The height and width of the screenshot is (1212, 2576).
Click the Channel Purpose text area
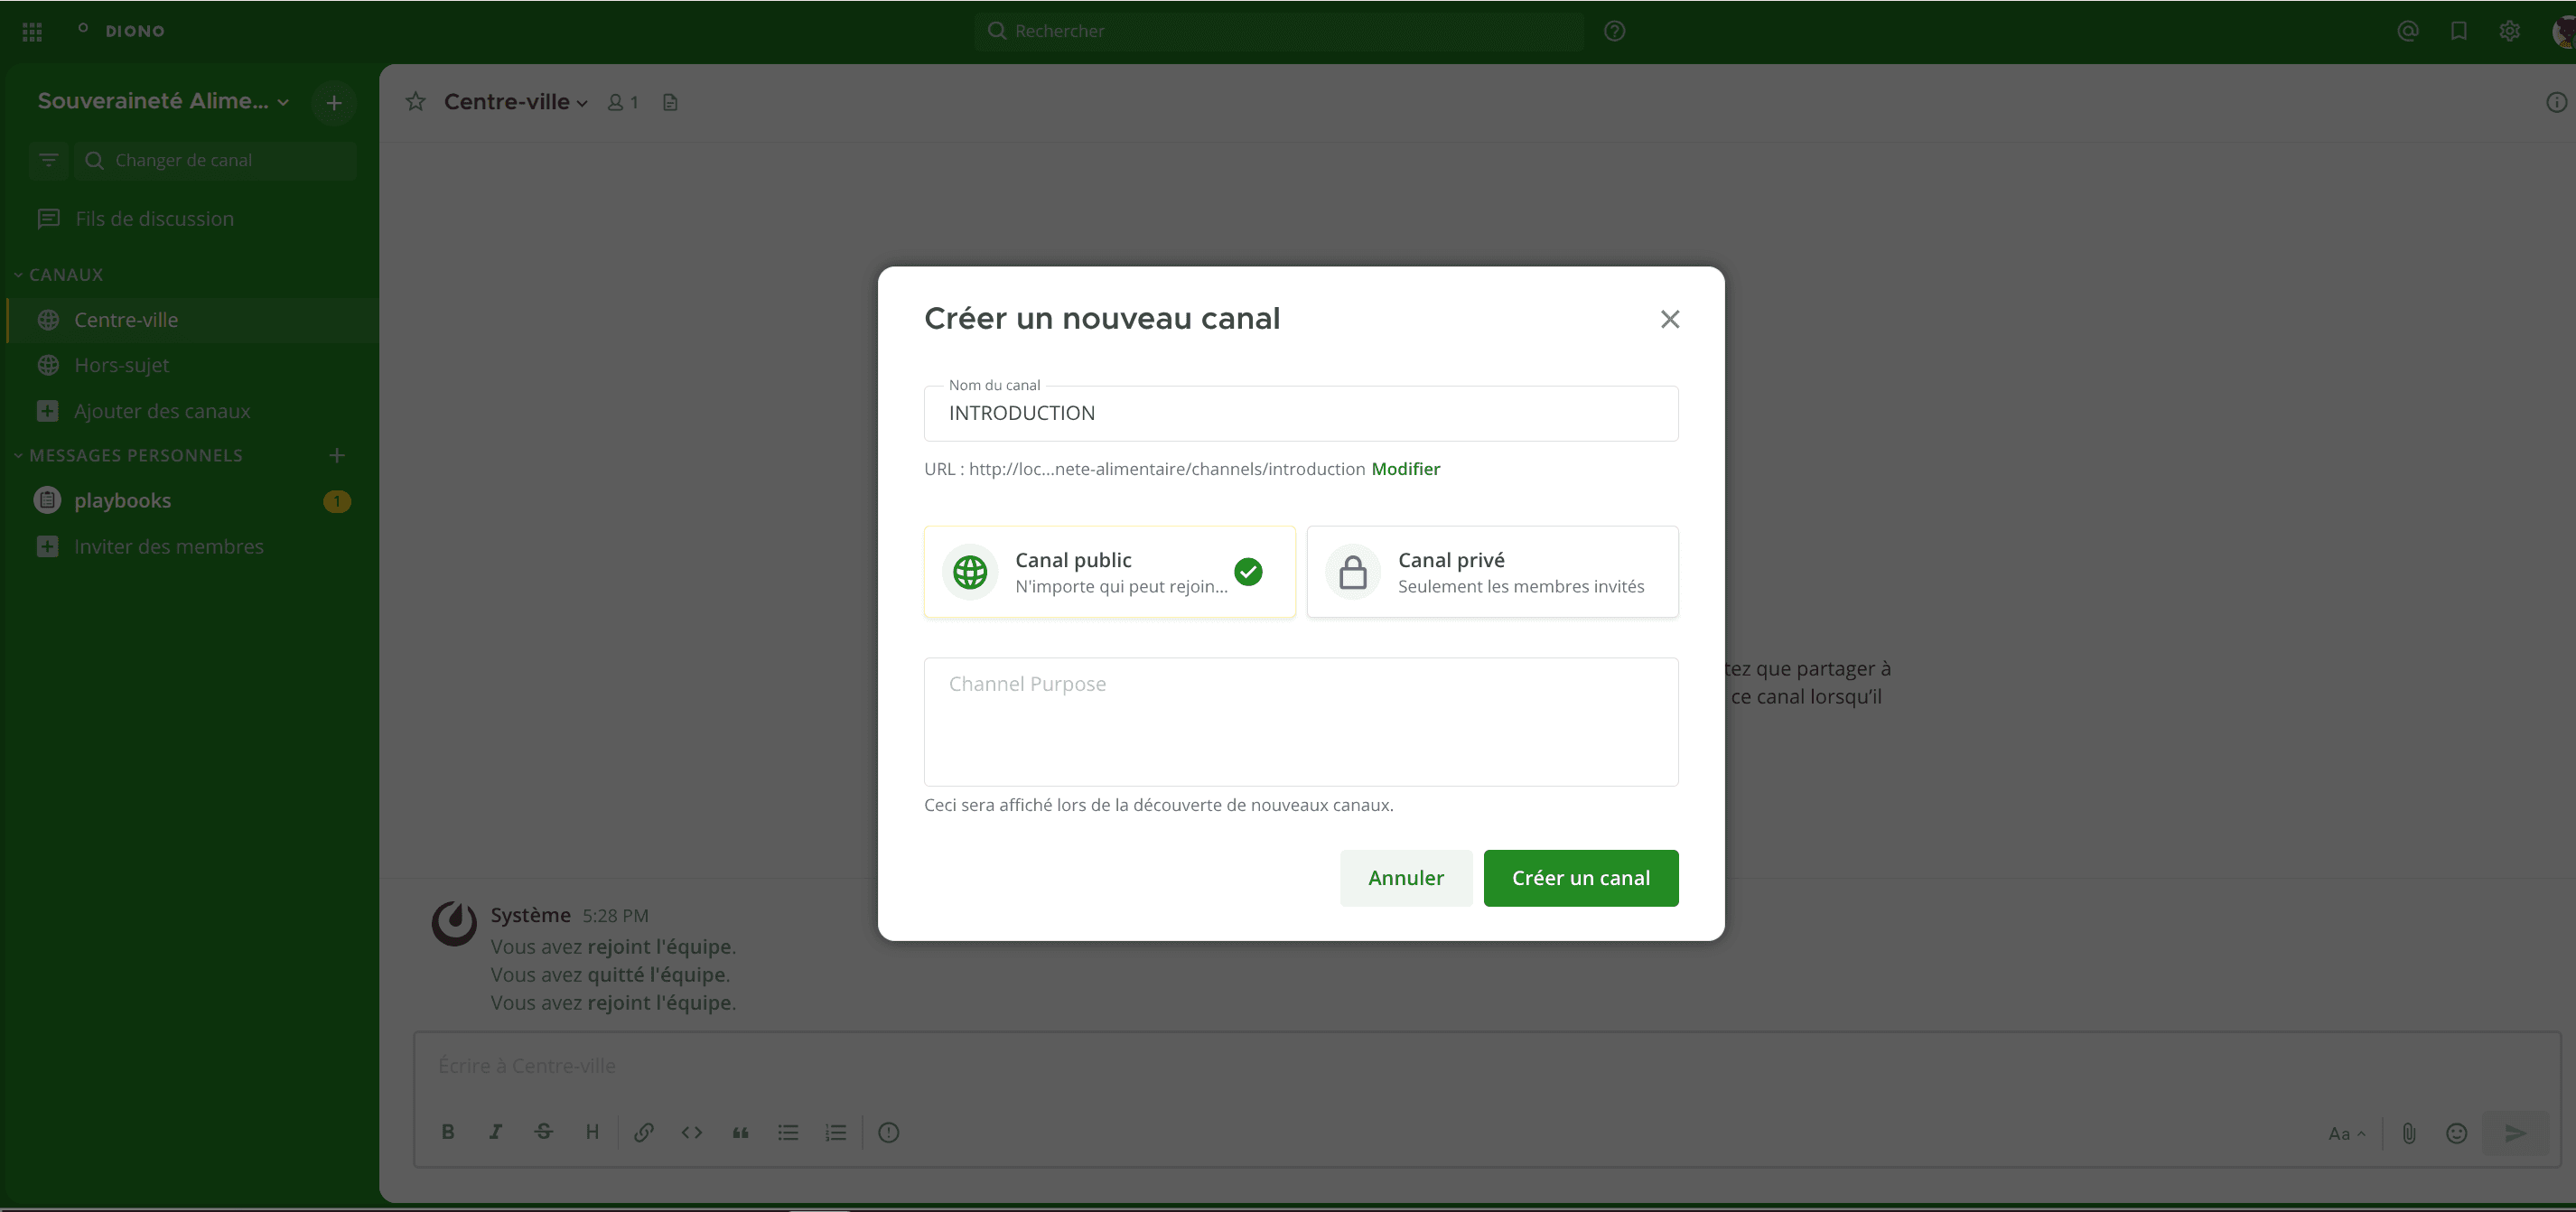click(1300, 722)
